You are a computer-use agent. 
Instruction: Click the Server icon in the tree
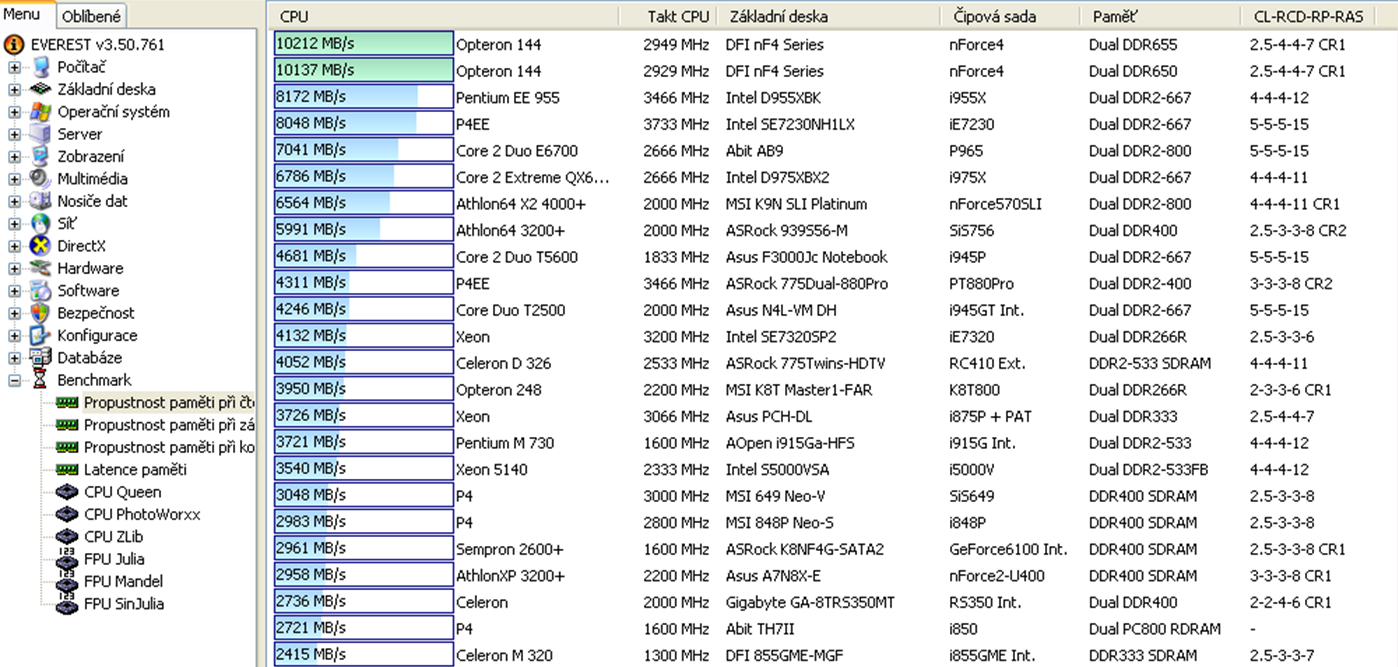point(41,134)
